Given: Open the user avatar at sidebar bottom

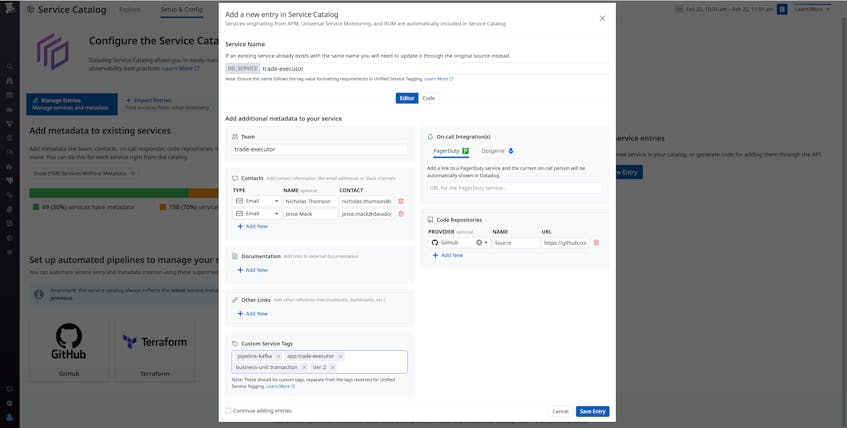Looking at the screenshot, I should (x=9, y=417).
